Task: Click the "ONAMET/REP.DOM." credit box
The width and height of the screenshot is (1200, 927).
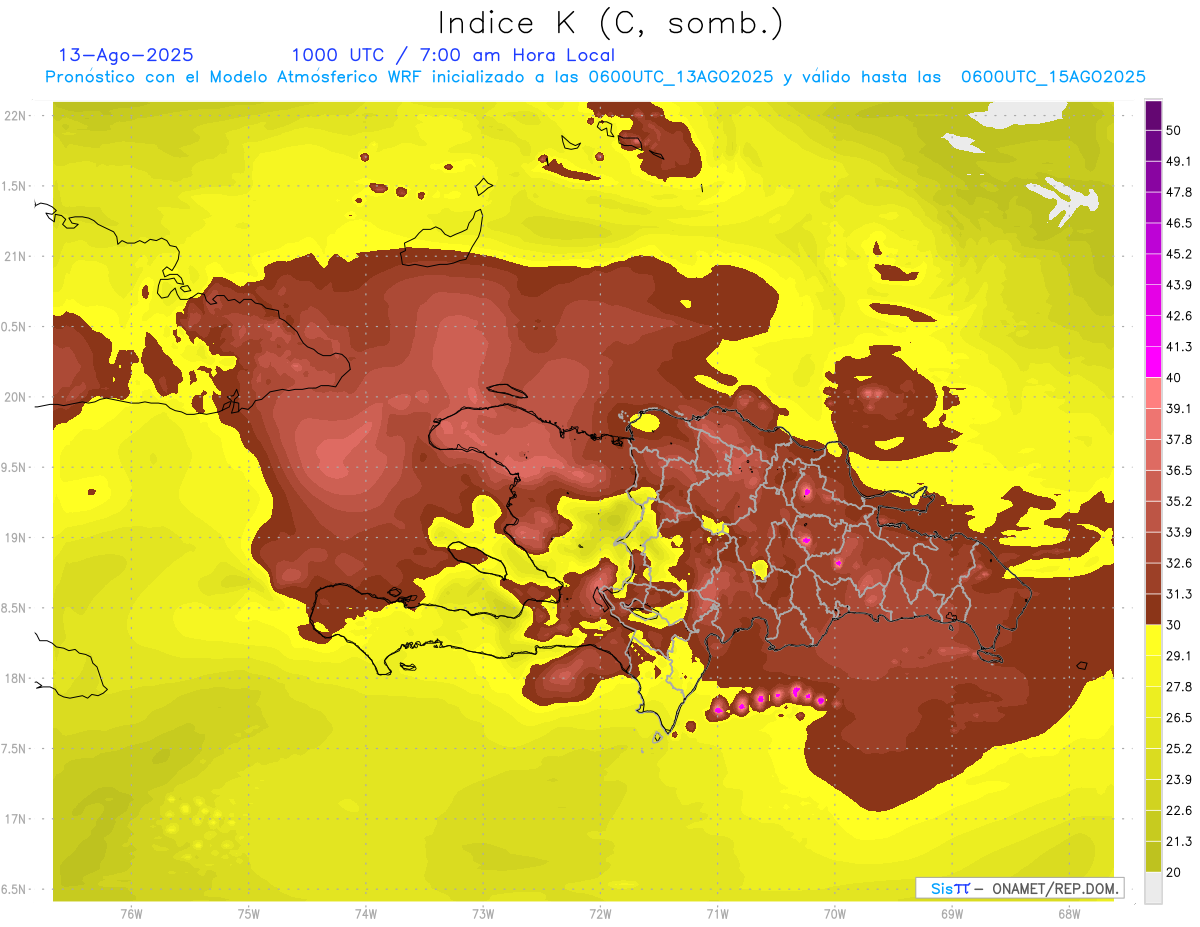Action: (x=1020, y=888)
